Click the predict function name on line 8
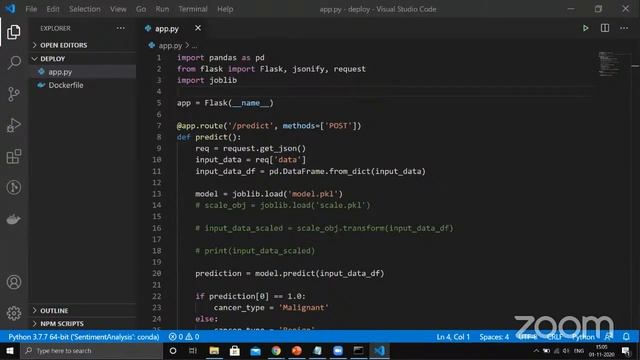This screenshot has width=640, height=360. click(211, 137)
